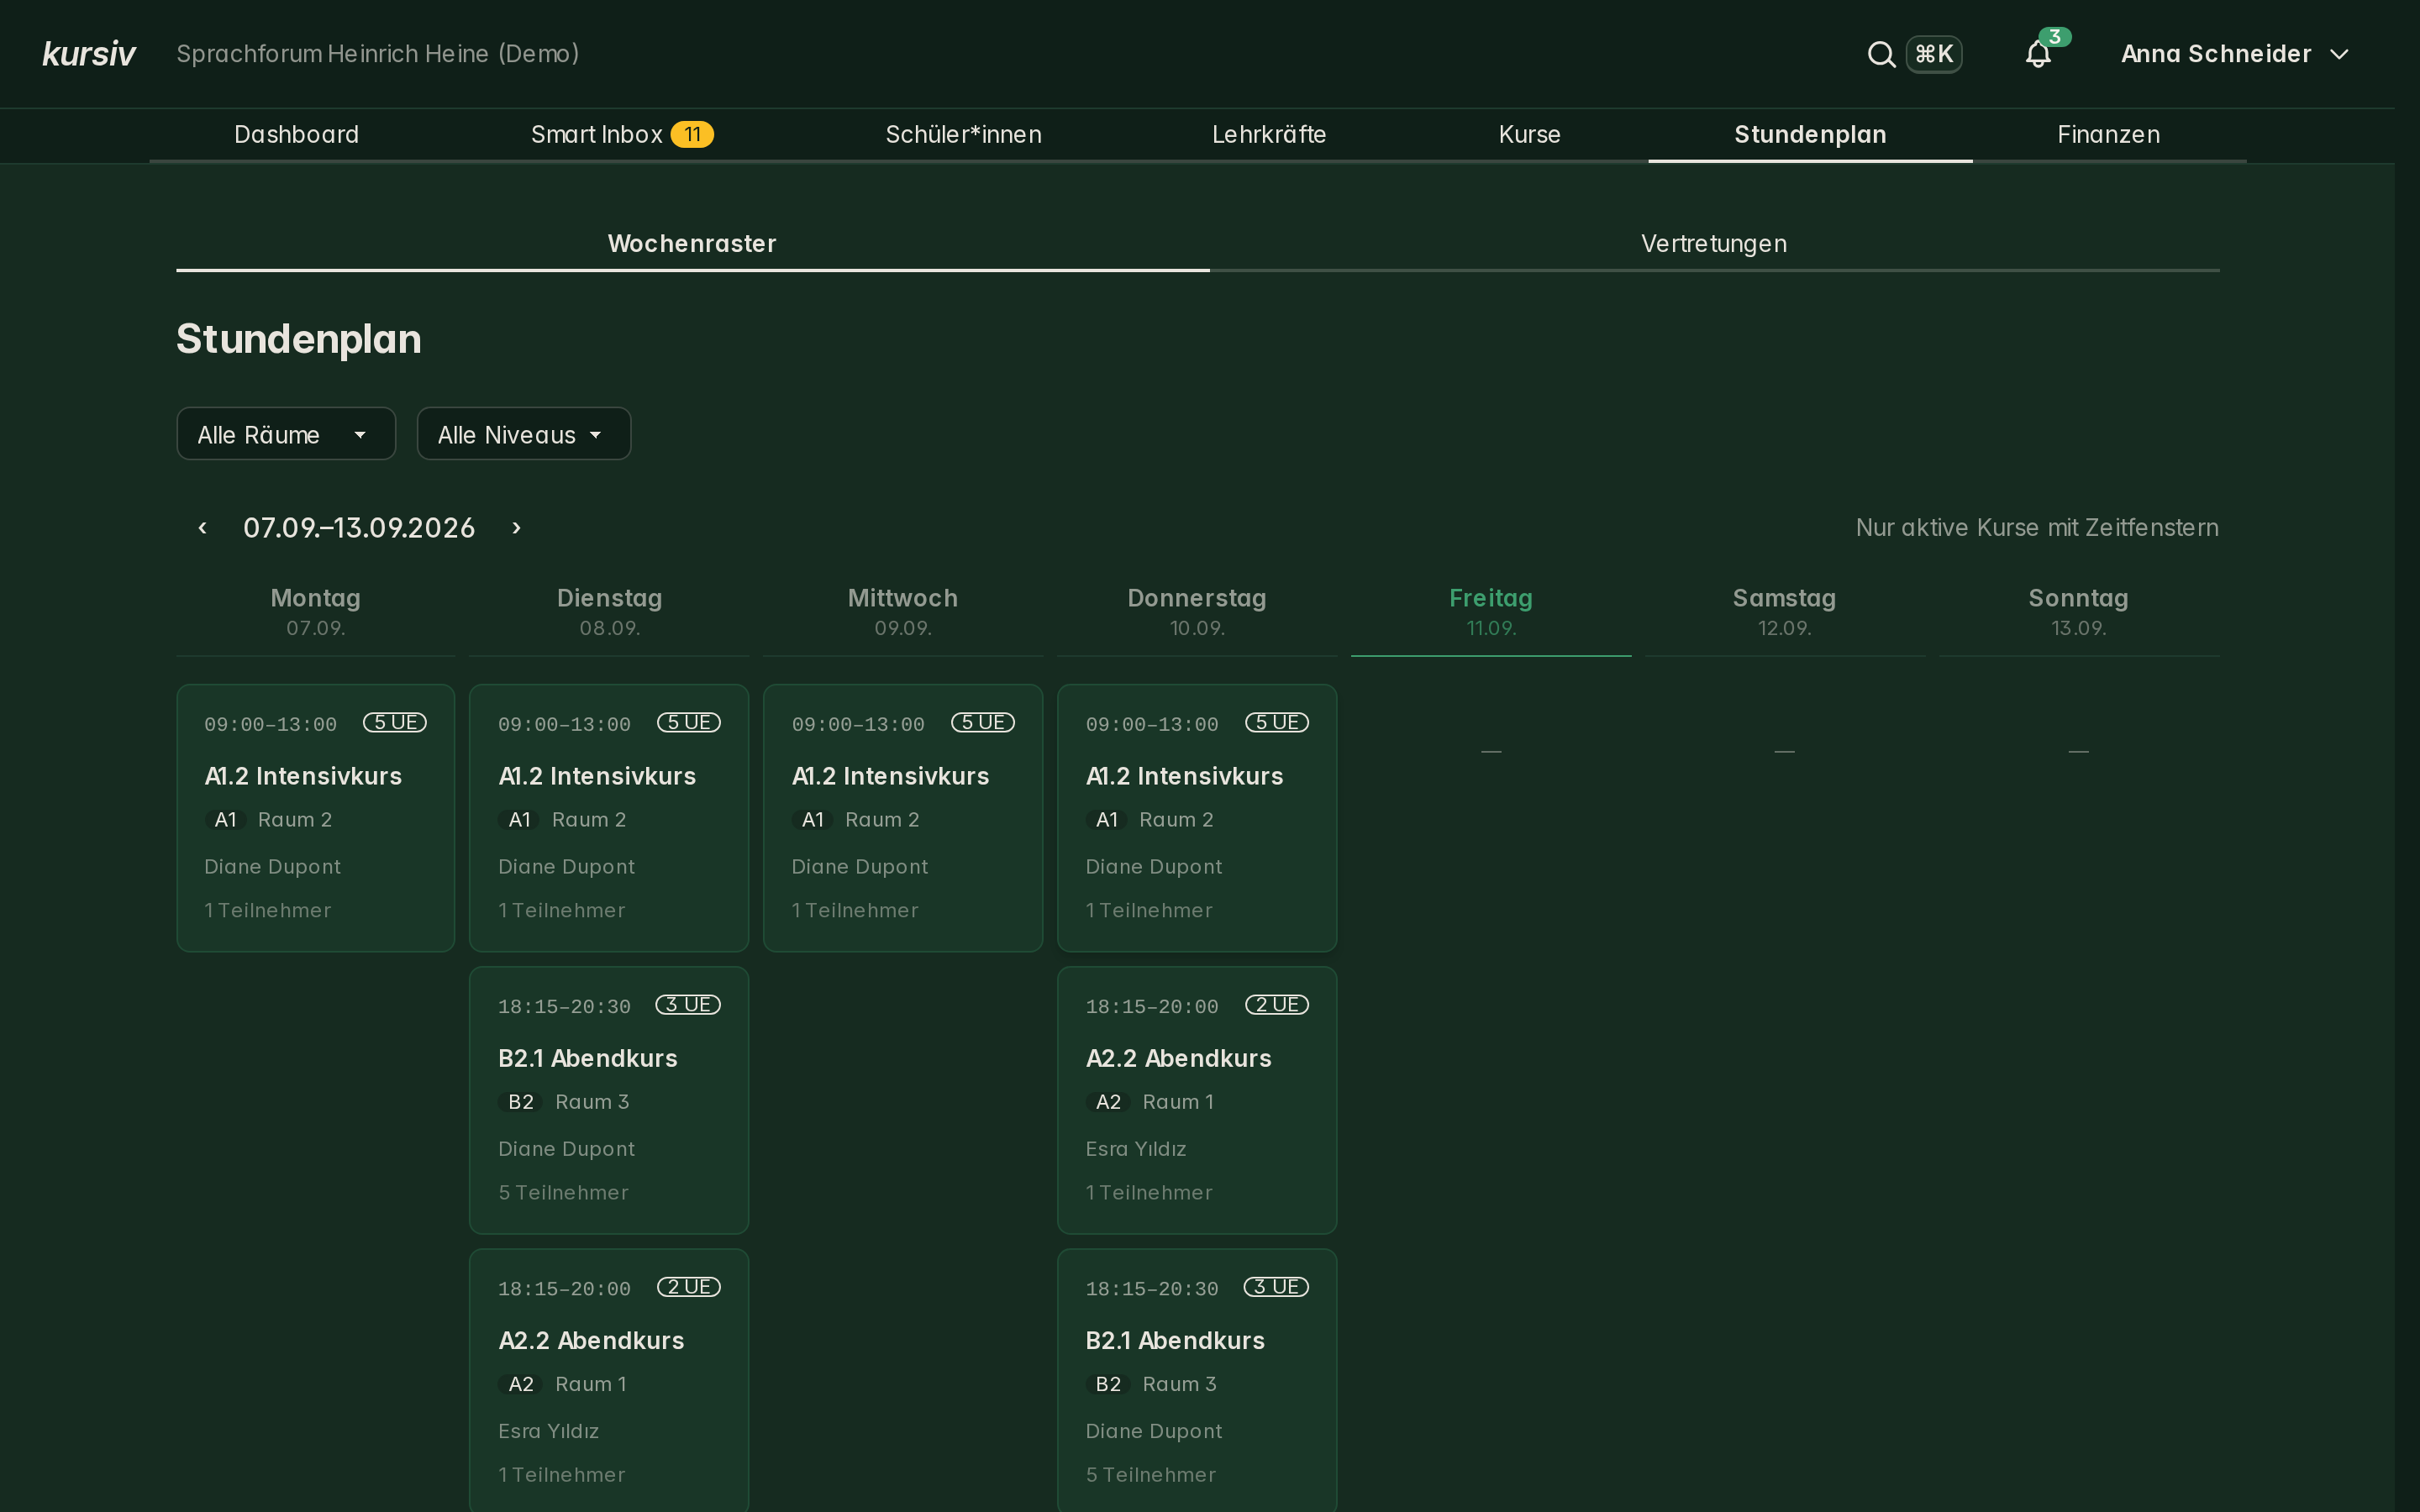
Task: Open Tuesday's A2.2 Abendkurs card
Action: coord(609,1381)
